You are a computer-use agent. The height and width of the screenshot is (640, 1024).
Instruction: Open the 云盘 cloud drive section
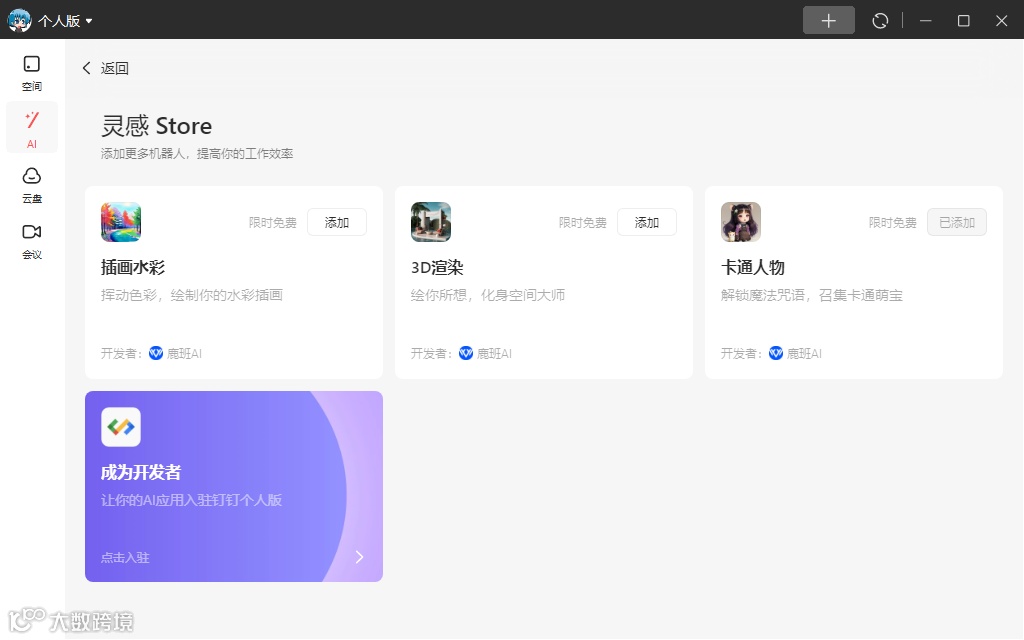(x=31, y=185)
